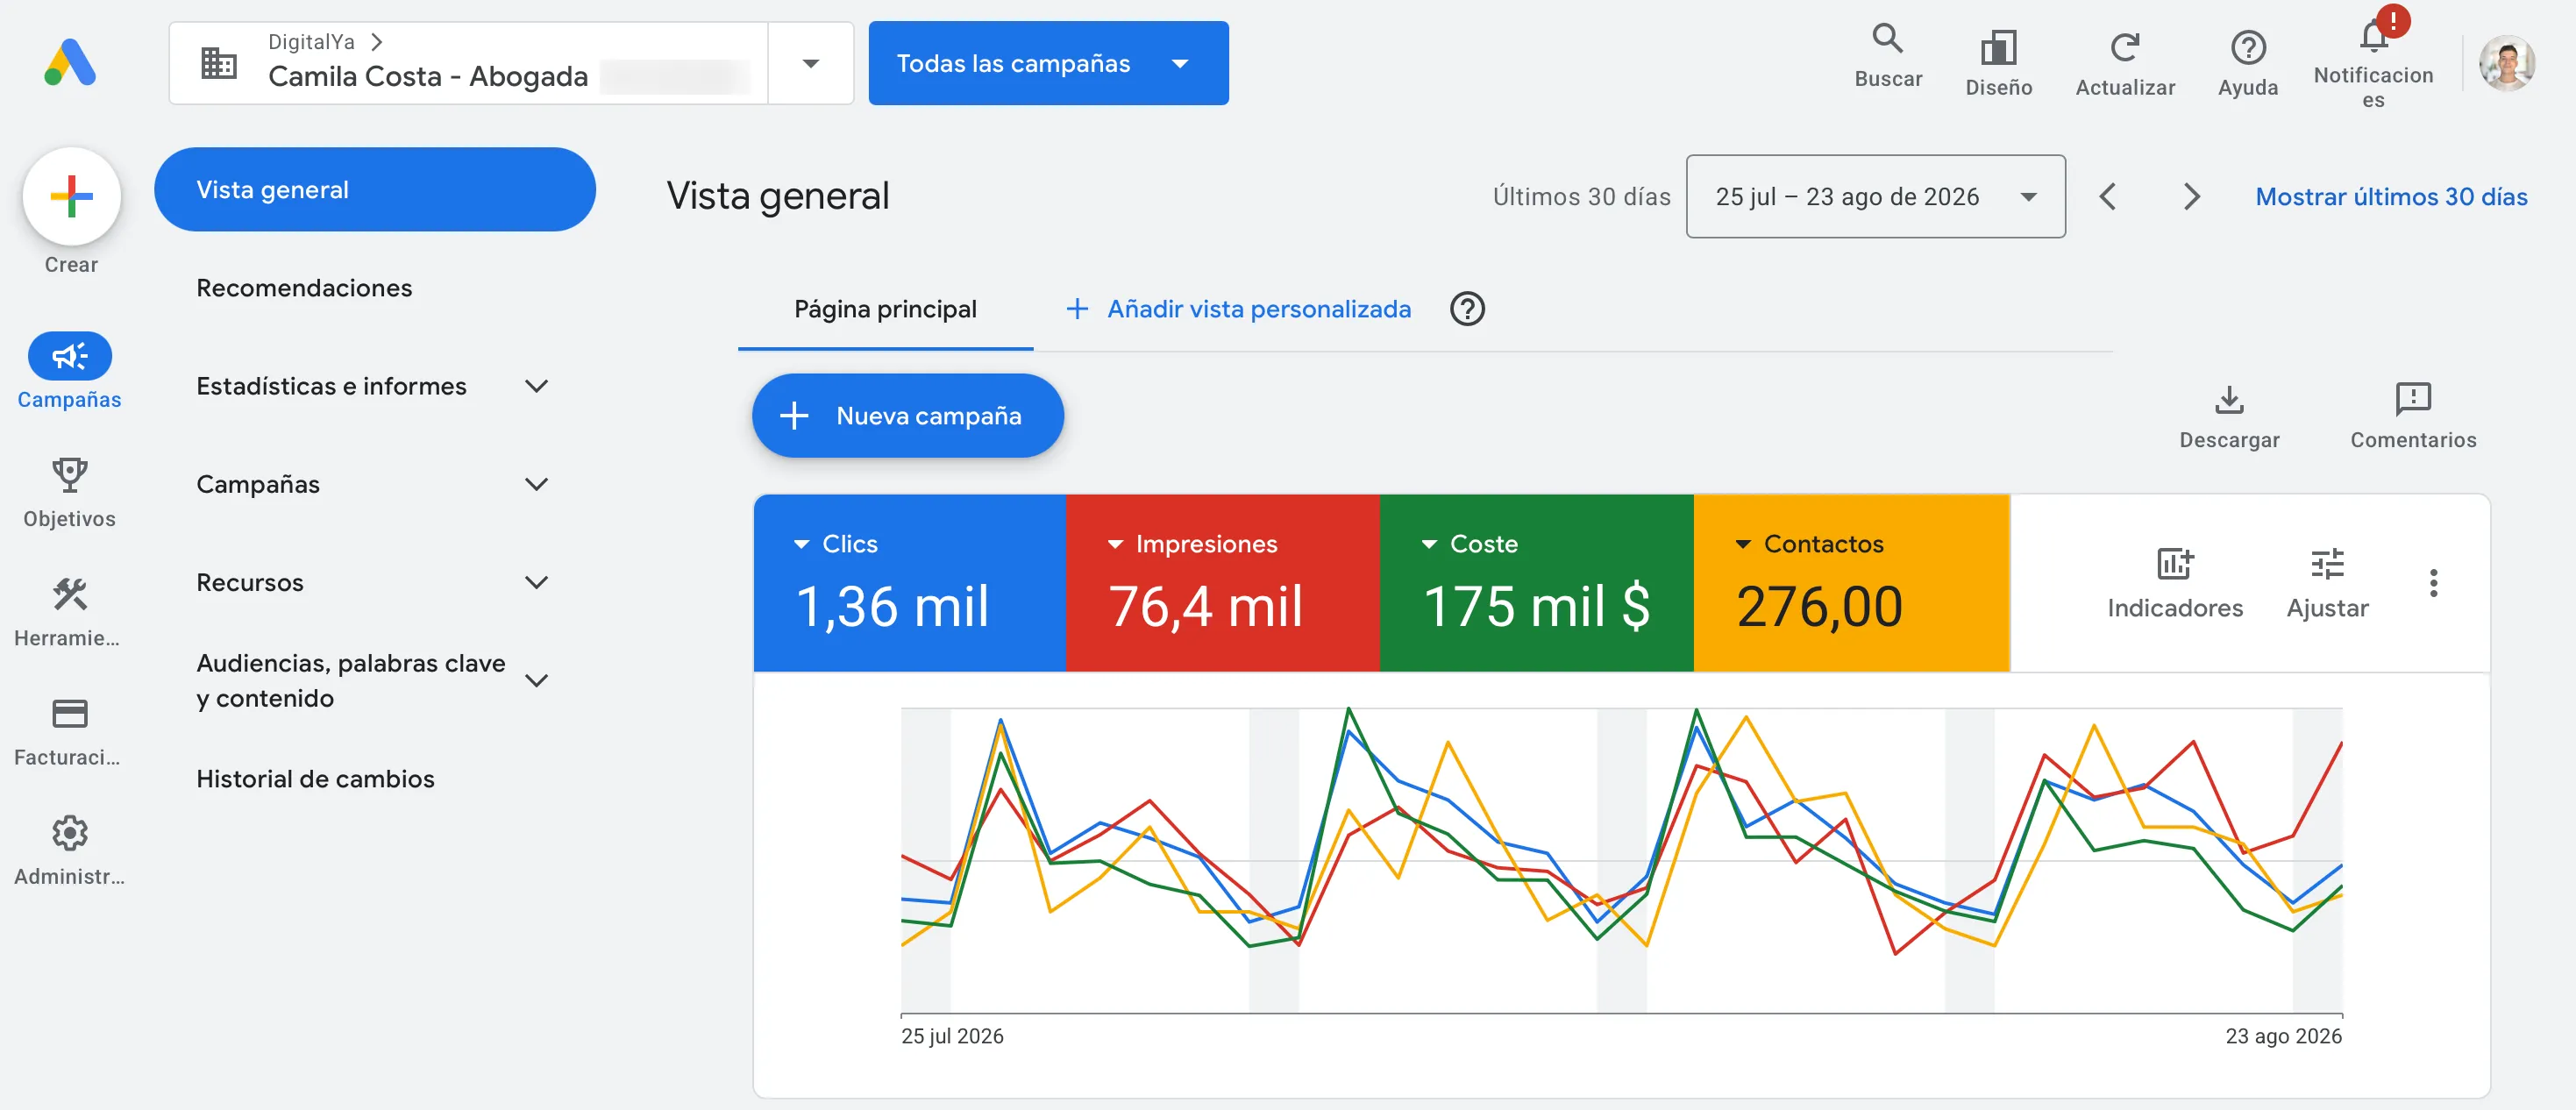2576x1110 pixels.
Task: Open account selector dropdown arrow
Action: tap(811, 64)
